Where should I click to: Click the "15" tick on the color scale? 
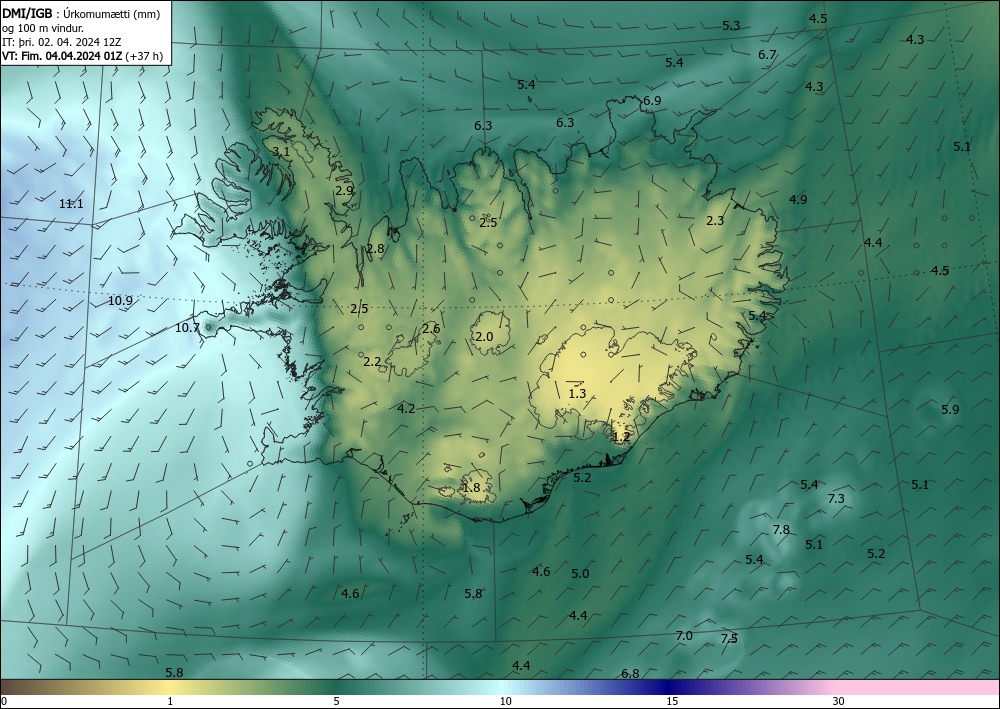click(672, 701)
